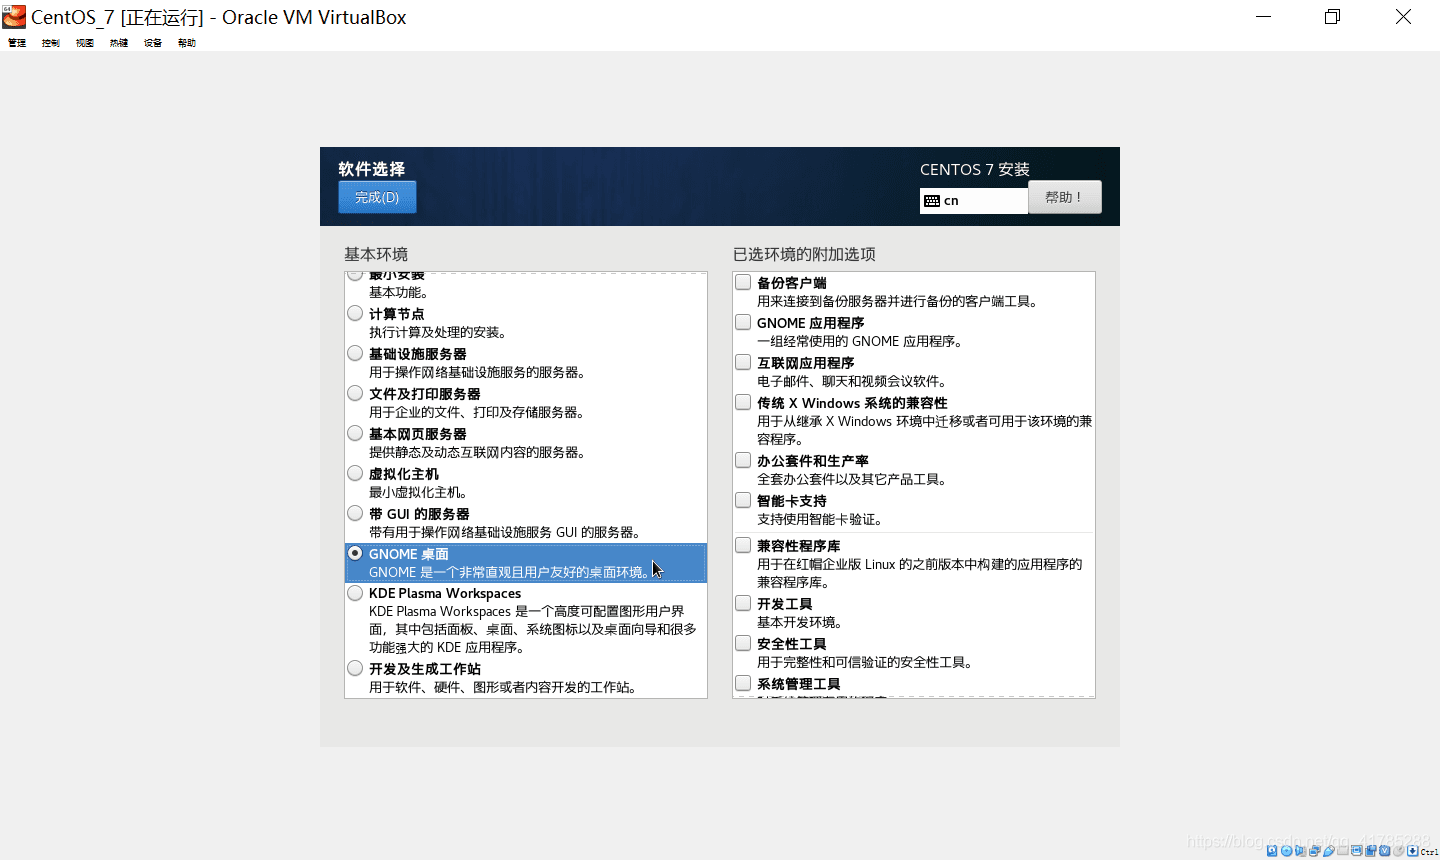Screen dimensions: 1440x860
Task: Click the network adapter status icon
Action: tap(1315, 851)
